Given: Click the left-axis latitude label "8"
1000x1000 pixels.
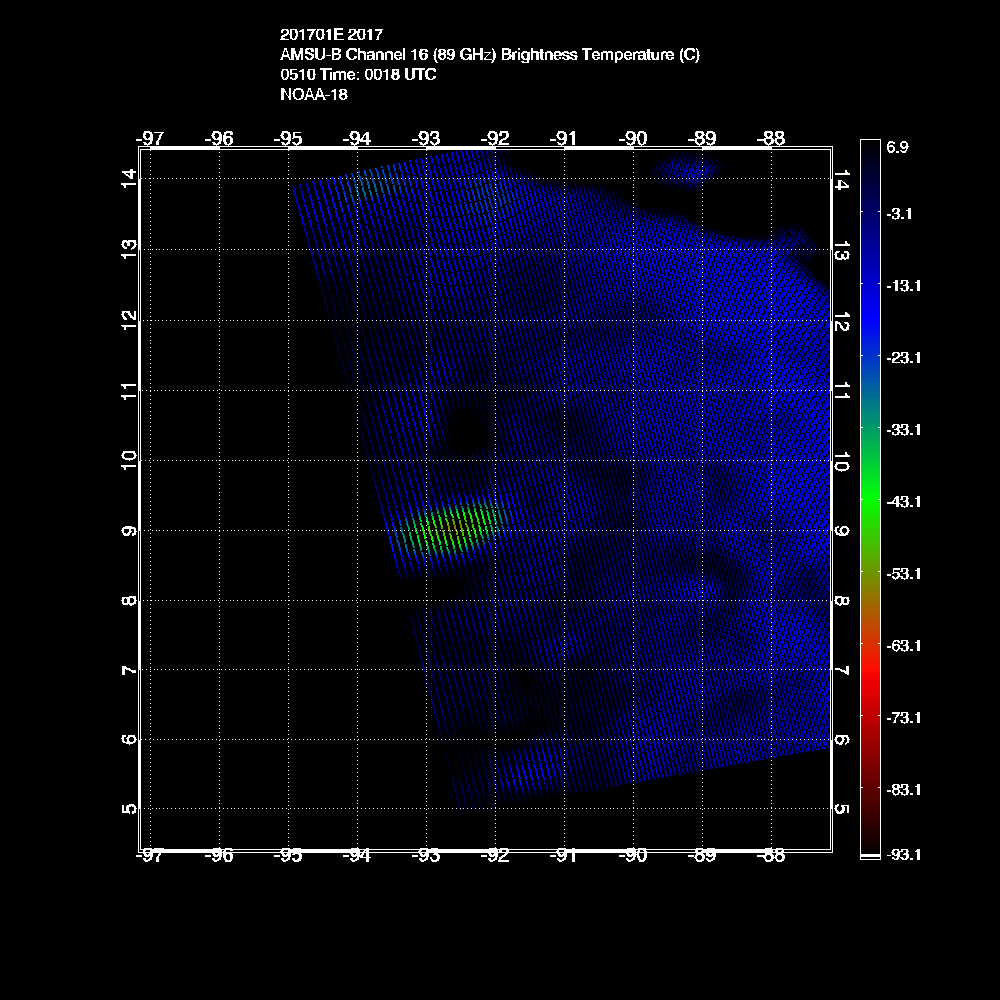Looking at the screenshot, I should pyautogui.click(x=129, y=601).
